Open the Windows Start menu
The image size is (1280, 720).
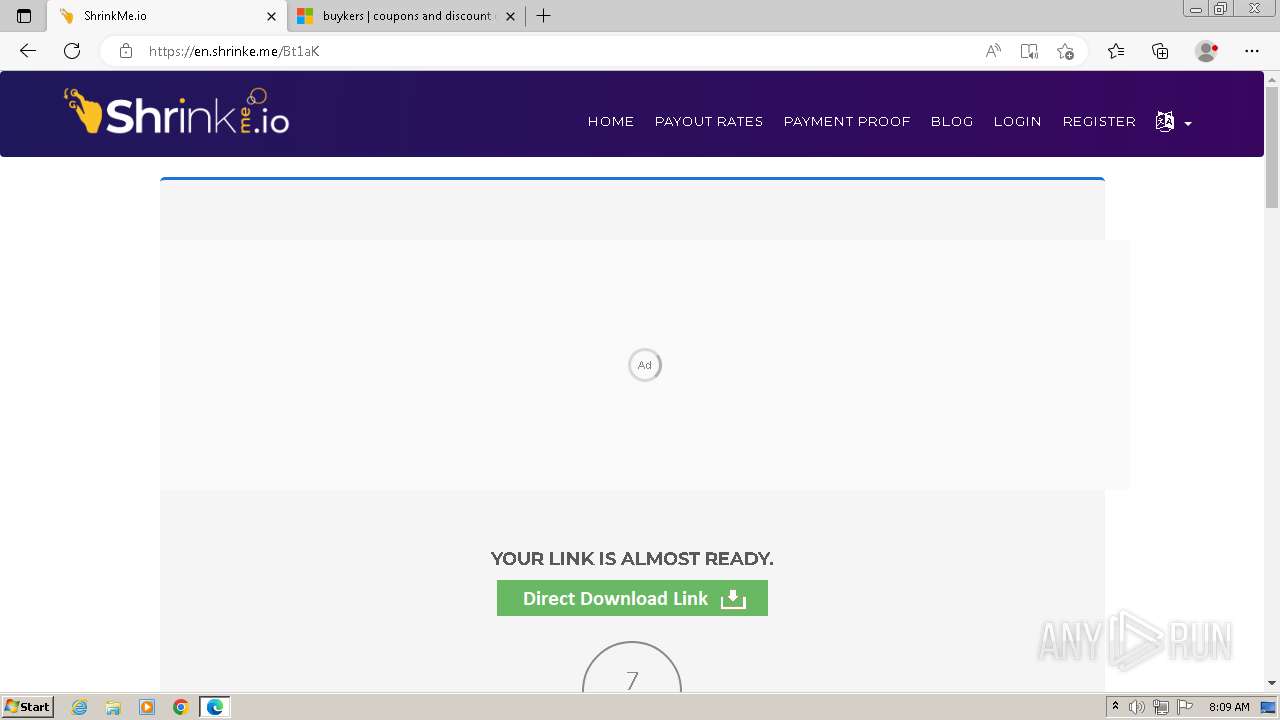[x=27, y=706]
